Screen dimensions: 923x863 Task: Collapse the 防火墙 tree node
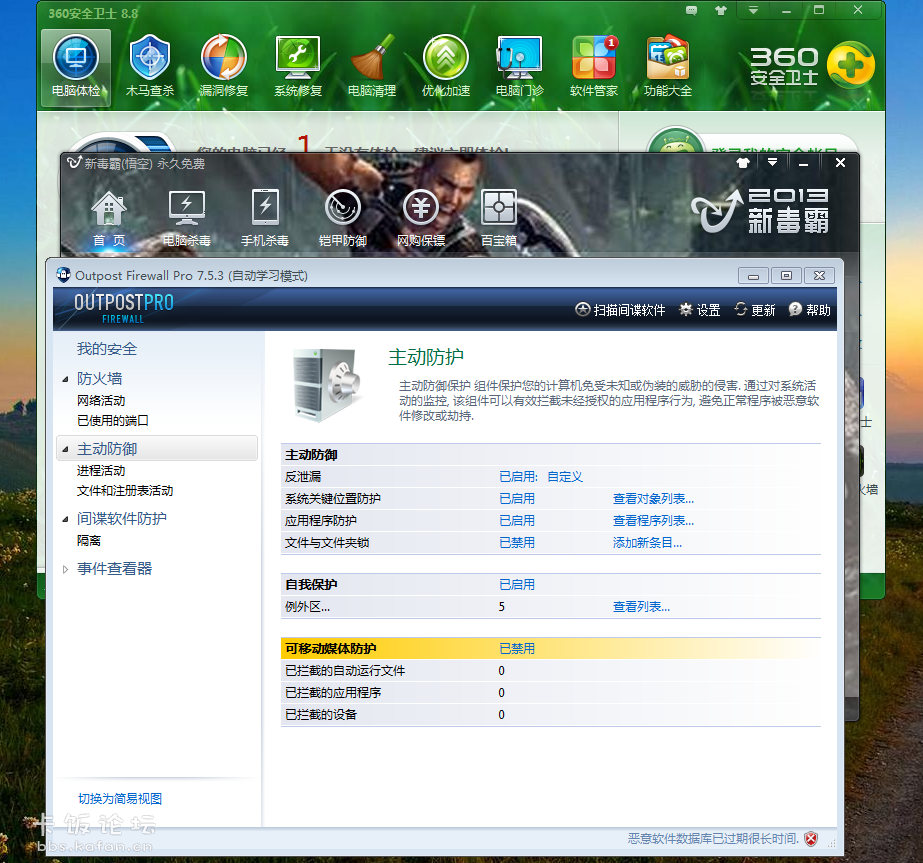(x=65, y=380)
